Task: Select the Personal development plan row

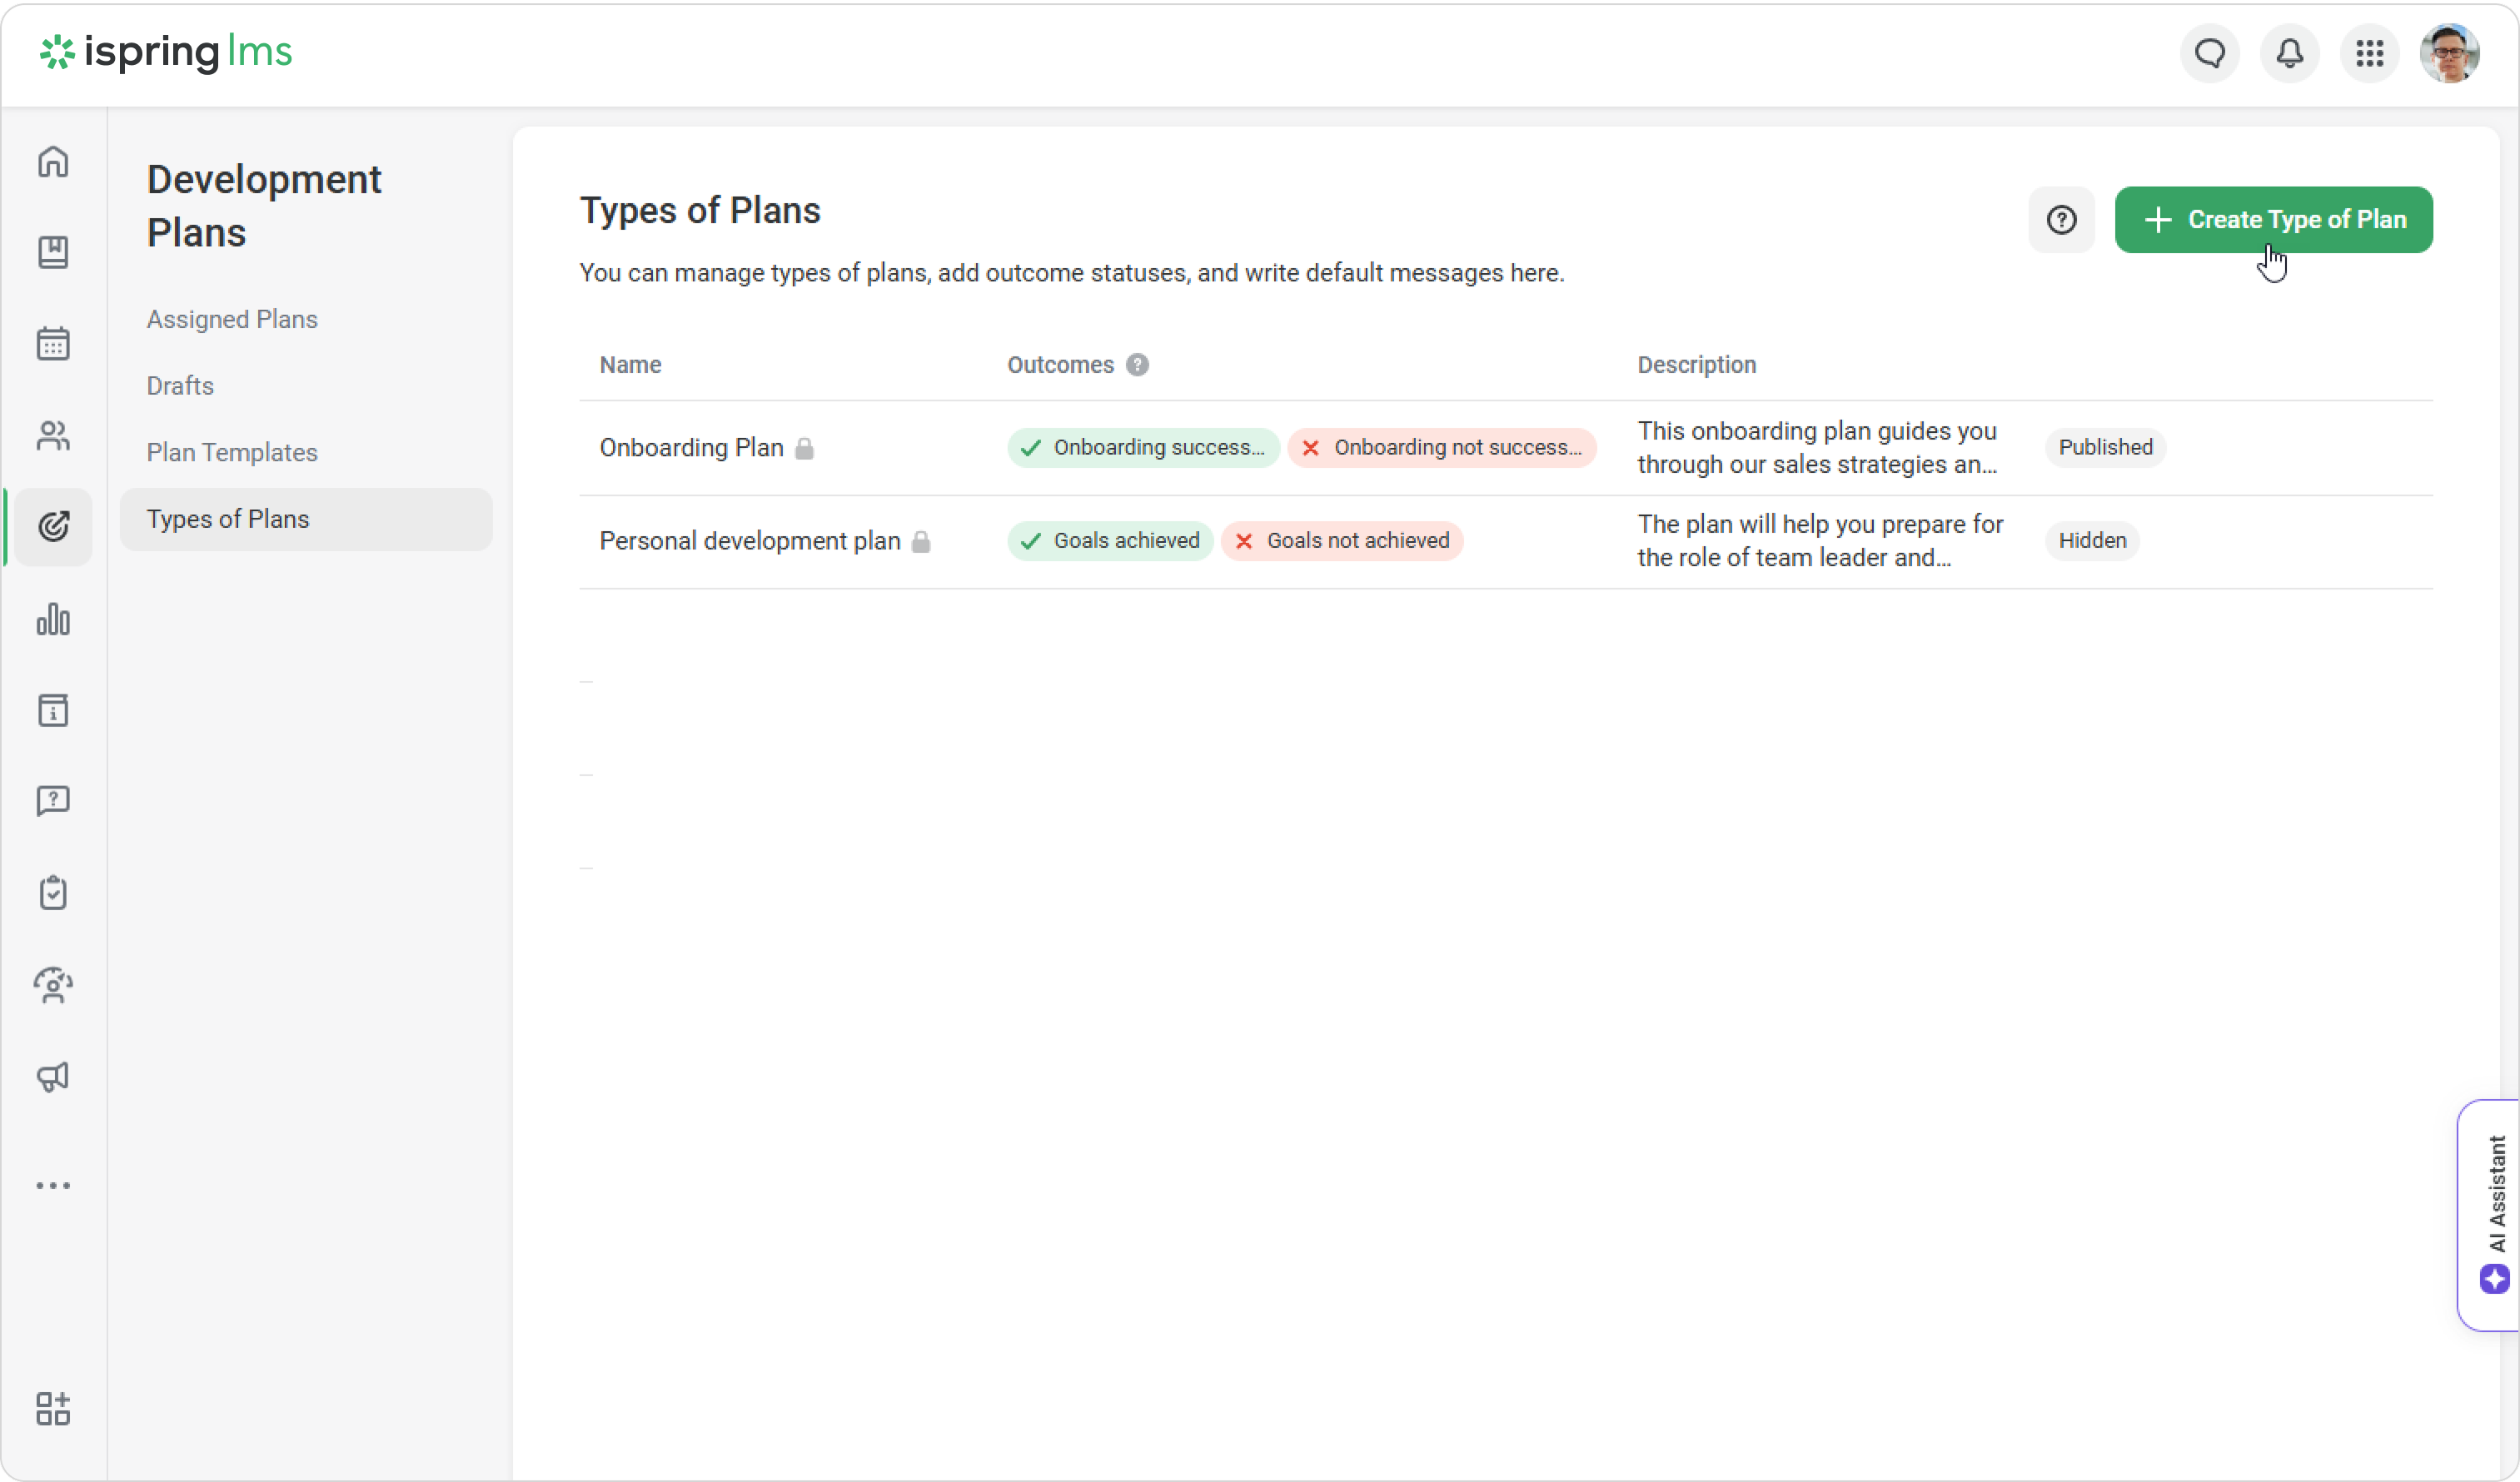Action: (749, 541)
